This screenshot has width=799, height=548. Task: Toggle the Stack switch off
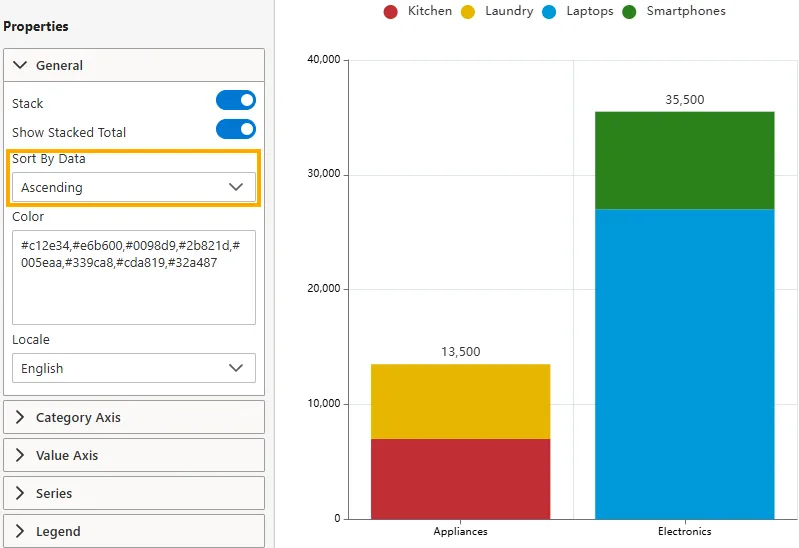[236, 100]
